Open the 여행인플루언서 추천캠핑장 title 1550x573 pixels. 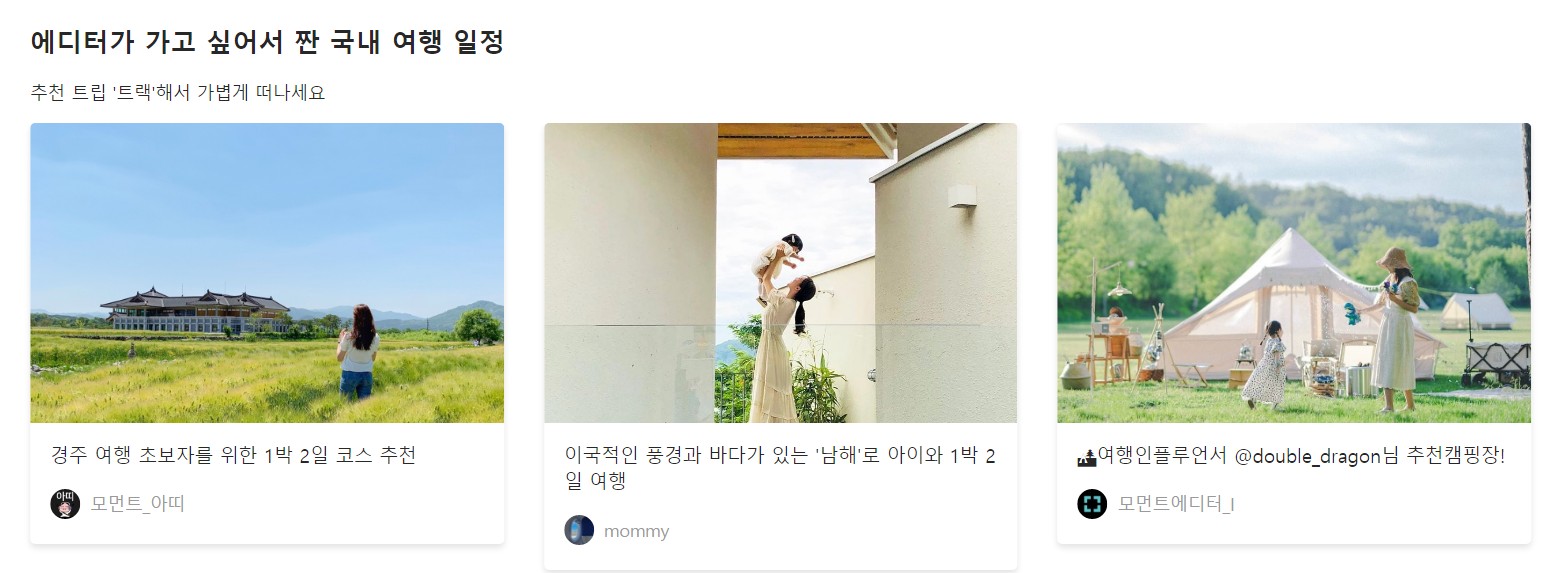pos(1291,456)
